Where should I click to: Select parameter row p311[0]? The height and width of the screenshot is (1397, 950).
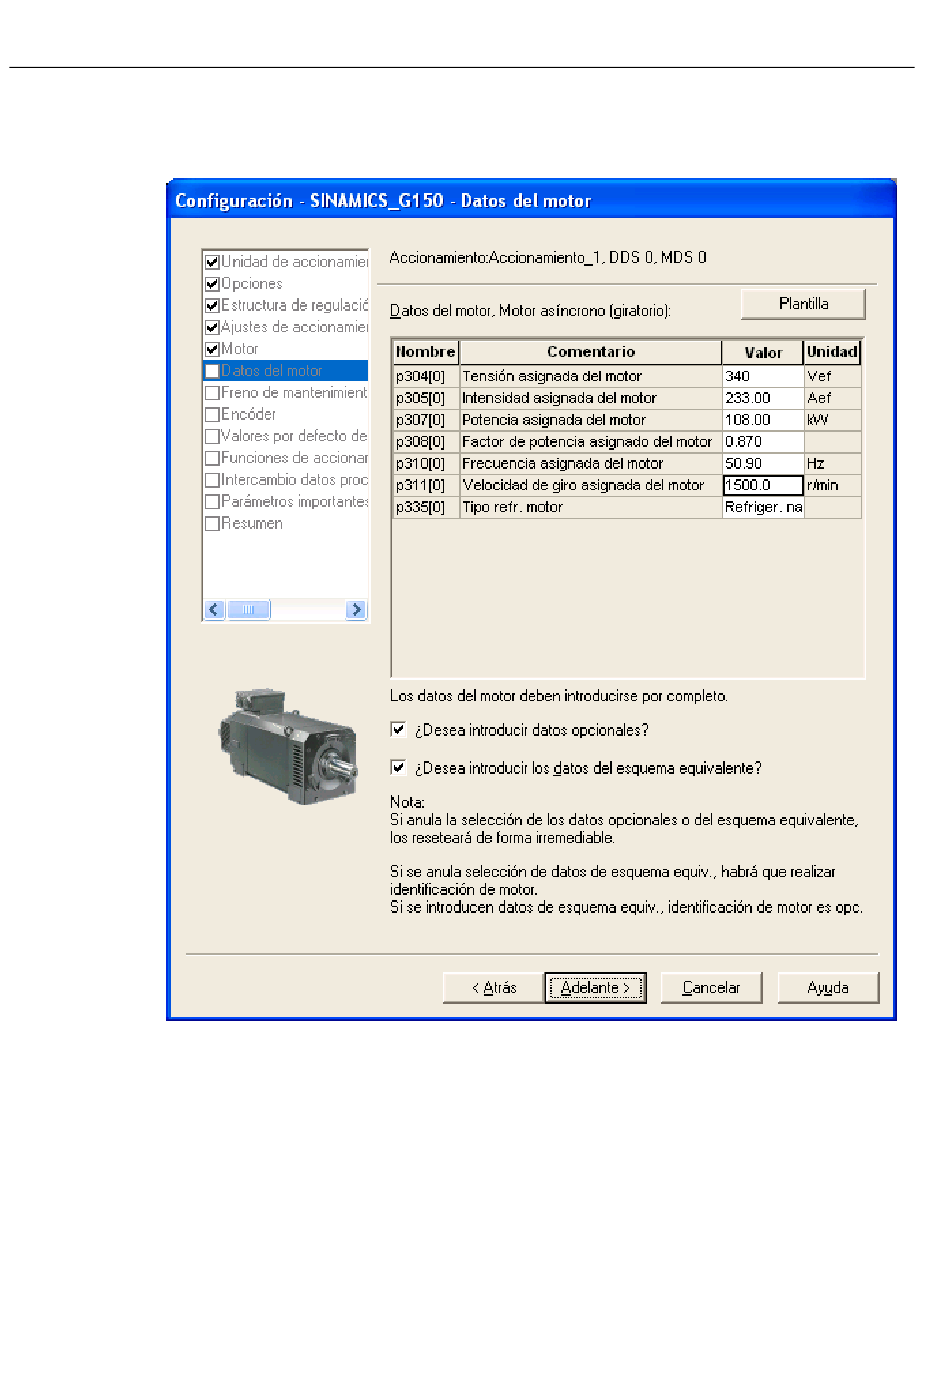[425, 485]
